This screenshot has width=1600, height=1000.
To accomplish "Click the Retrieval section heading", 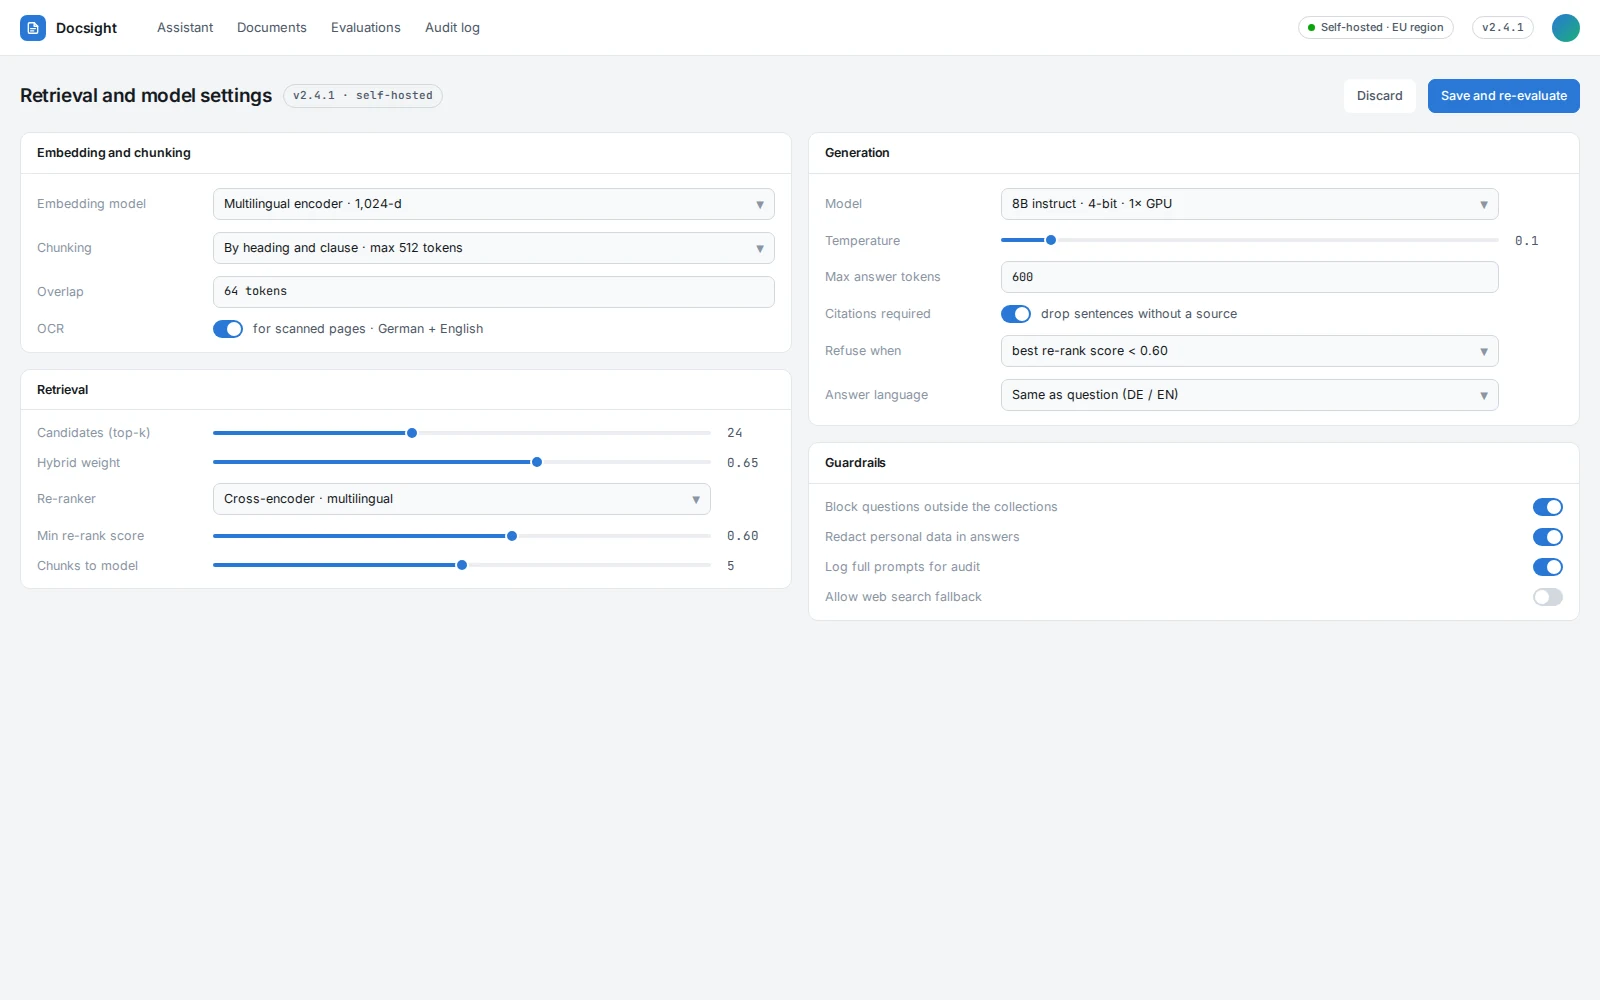I will pos(63,390).
